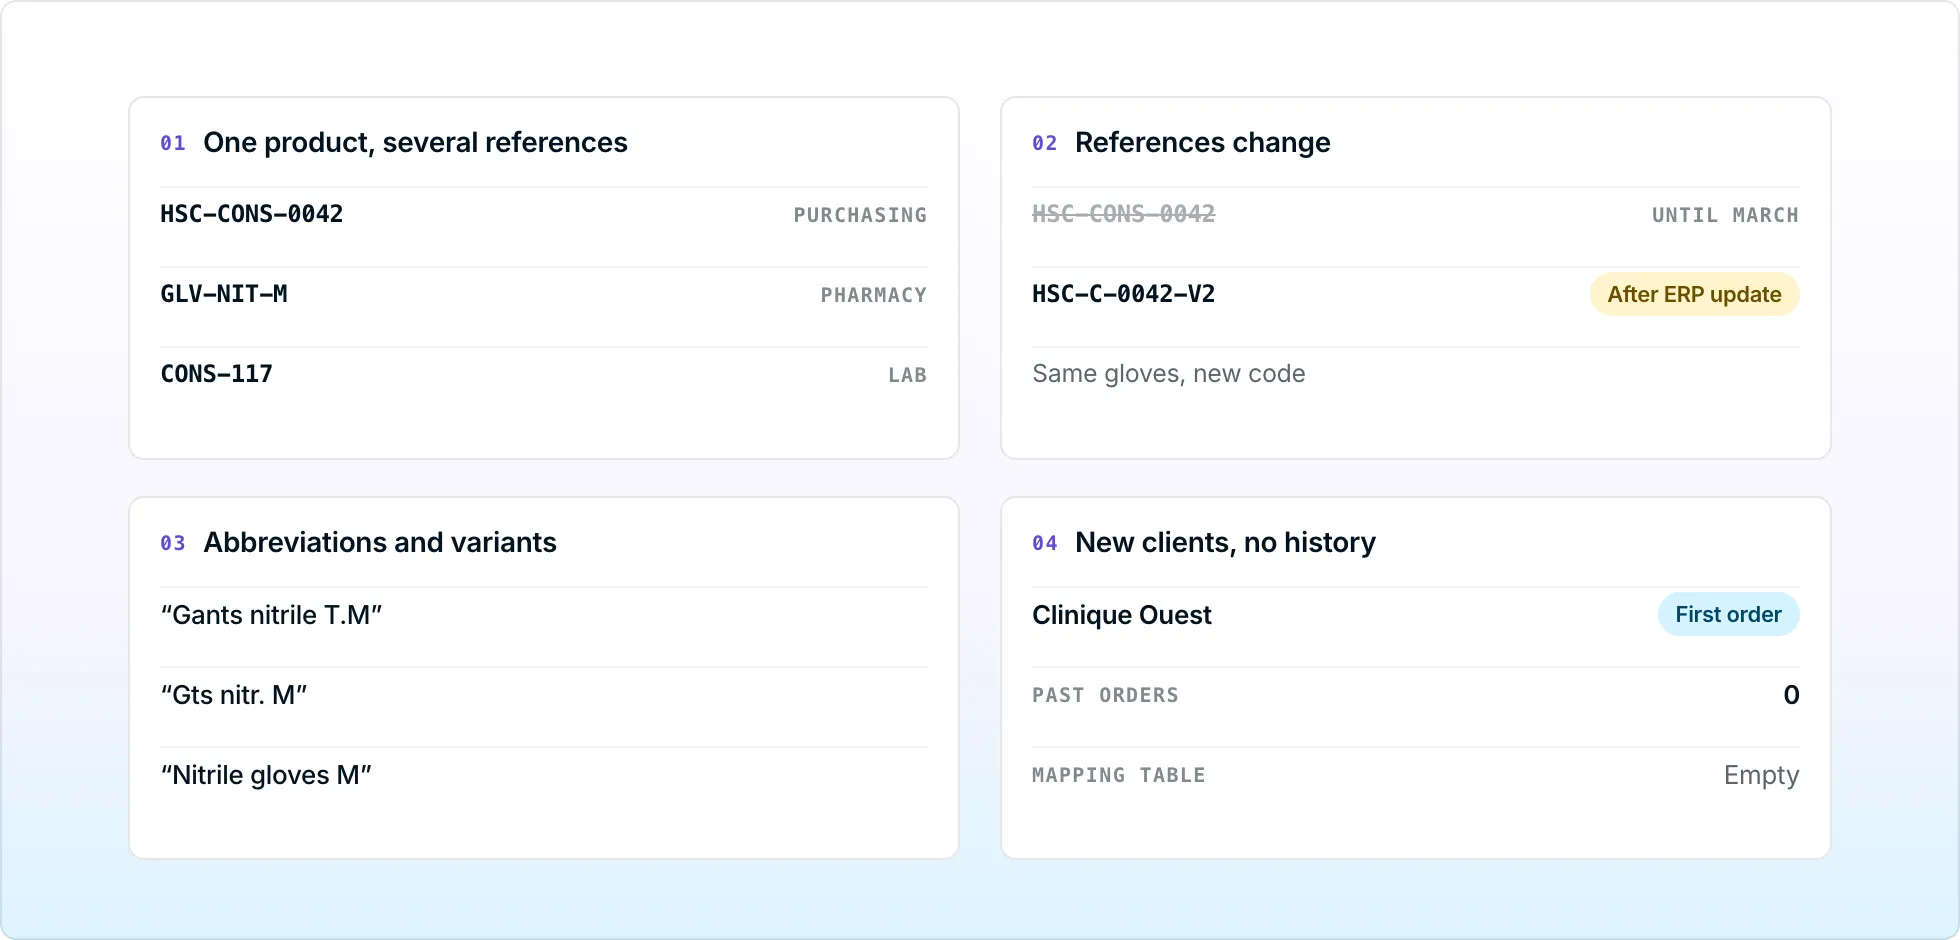Click the PHARMACY label
Screen dimensions: 1960x940
click(x=874, y=295)
